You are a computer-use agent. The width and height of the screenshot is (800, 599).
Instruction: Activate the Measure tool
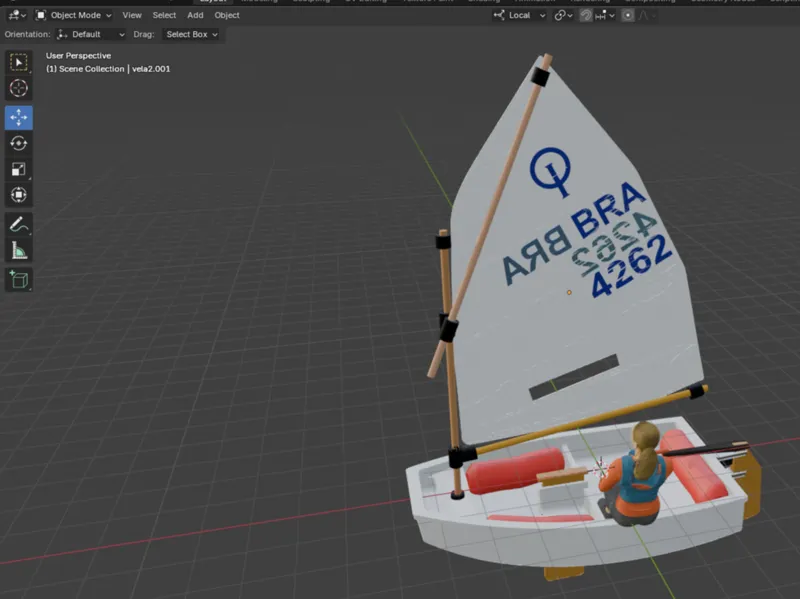19,250
